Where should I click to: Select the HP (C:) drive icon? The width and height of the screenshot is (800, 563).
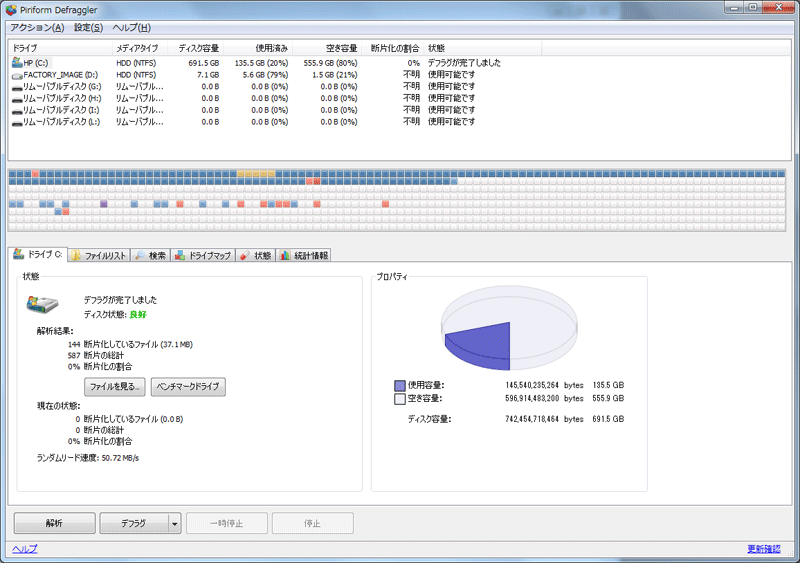(17, 62)
